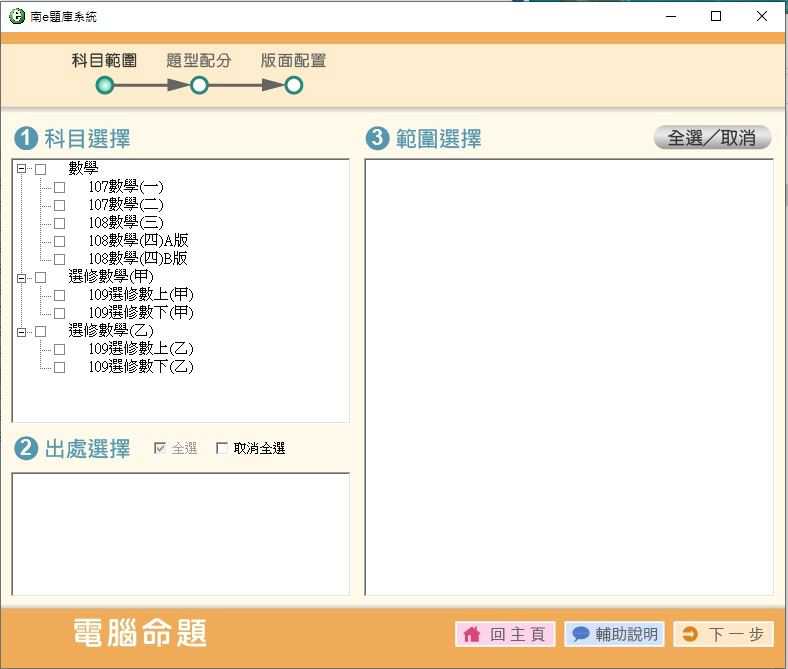Click the 版面配置 step circle
788x669 pixels.
click(293, 85)
